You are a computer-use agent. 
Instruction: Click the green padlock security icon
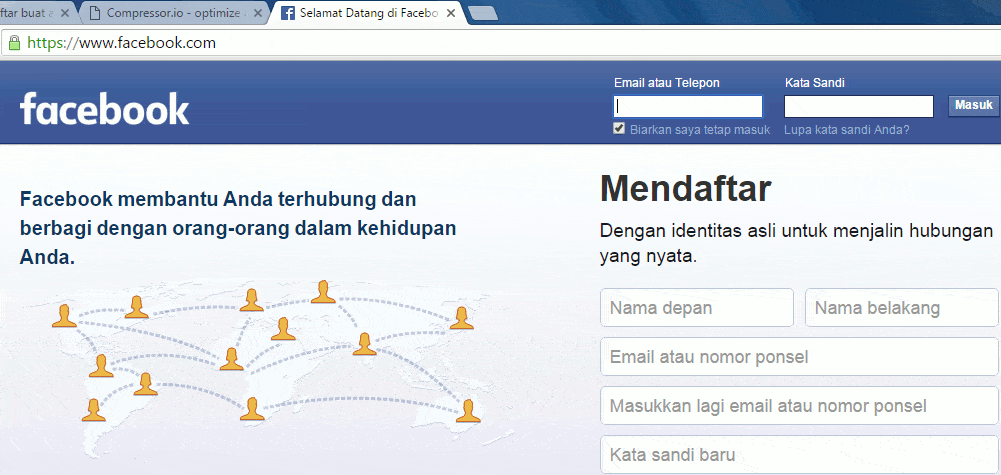click(14, 43)
